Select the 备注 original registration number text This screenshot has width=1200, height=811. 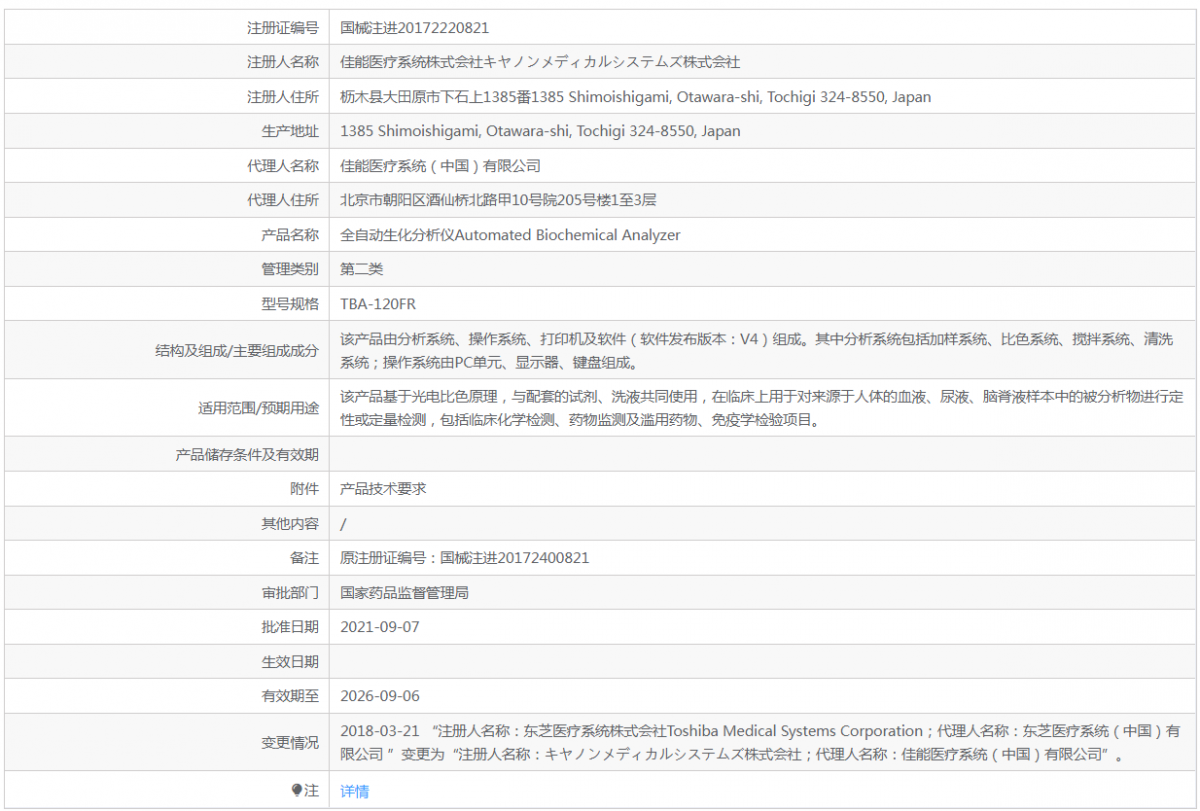[472, 558]
